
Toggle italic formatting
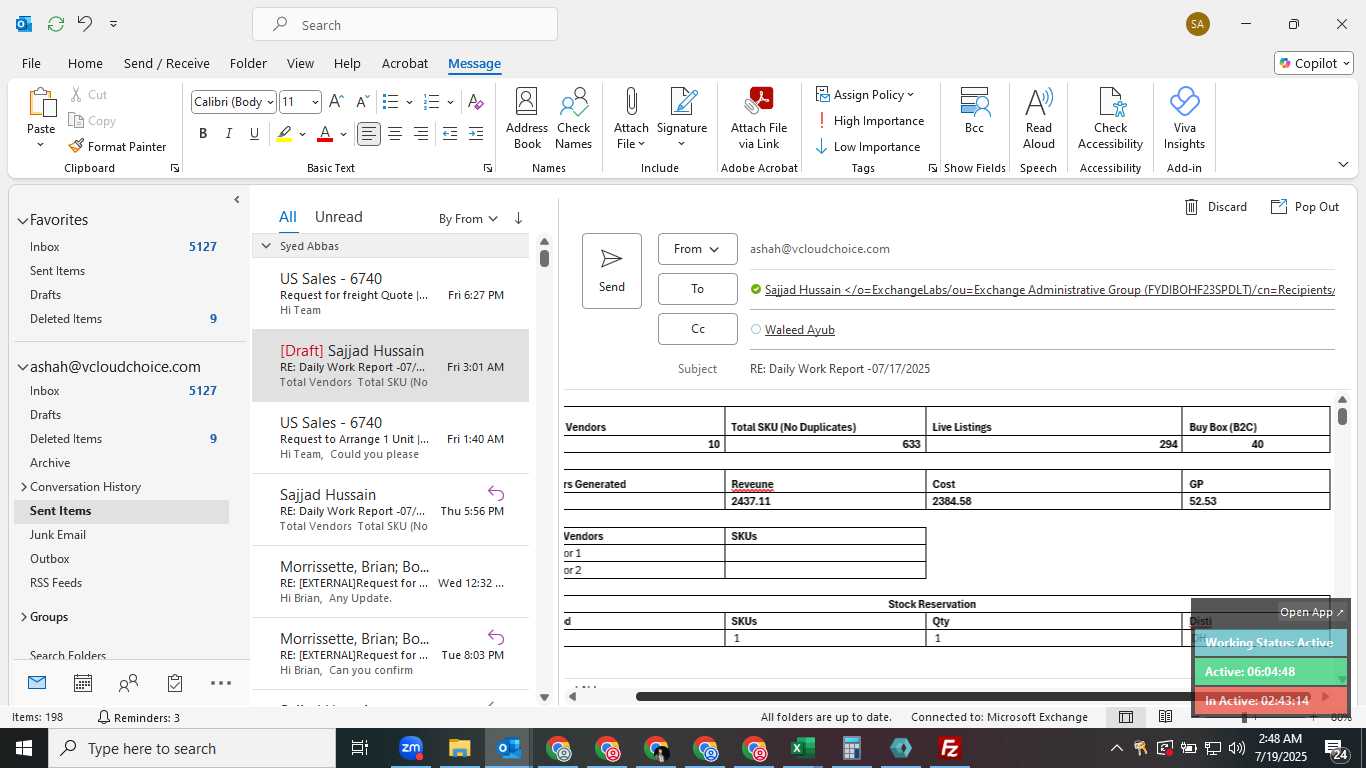point(228,133)
